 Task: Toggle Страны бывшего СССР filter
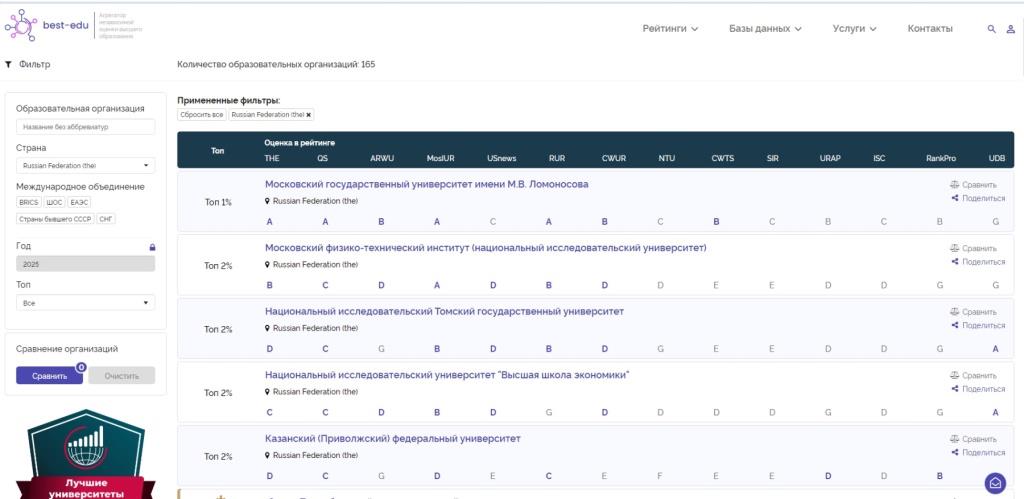(56, 219)
